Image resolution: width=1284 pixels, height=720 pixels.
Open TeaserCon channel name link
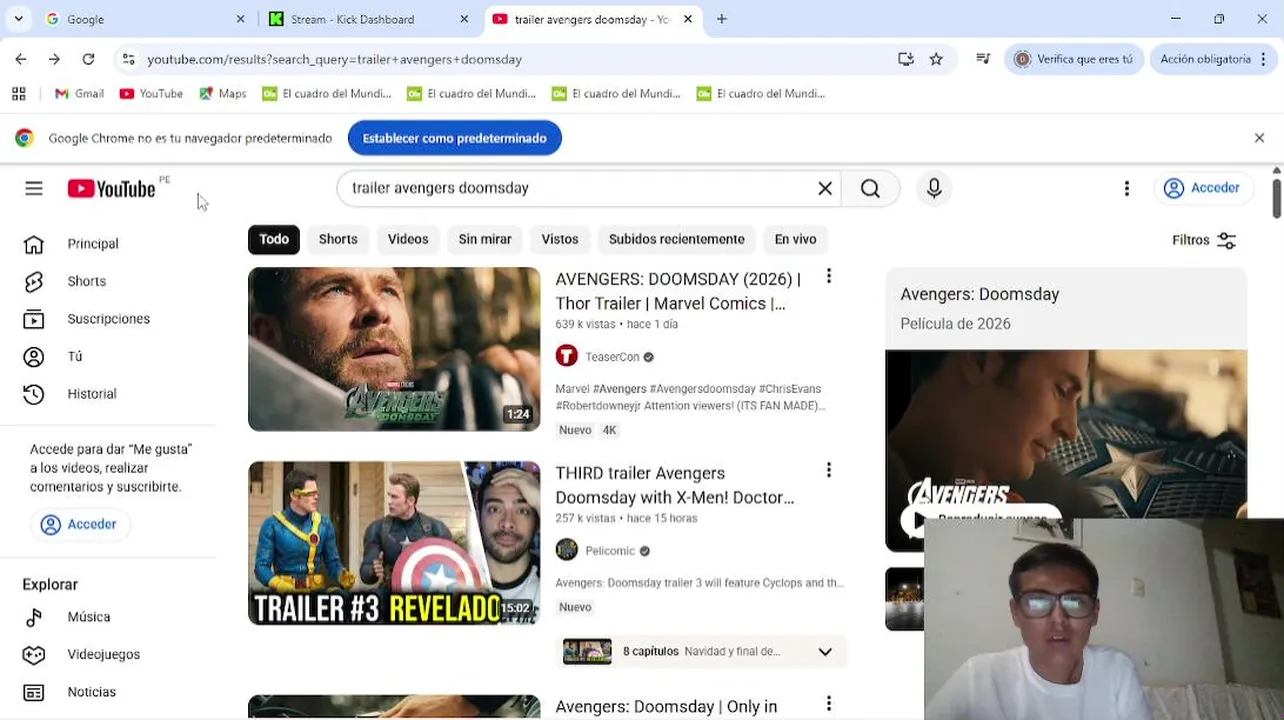pos(612,357)
